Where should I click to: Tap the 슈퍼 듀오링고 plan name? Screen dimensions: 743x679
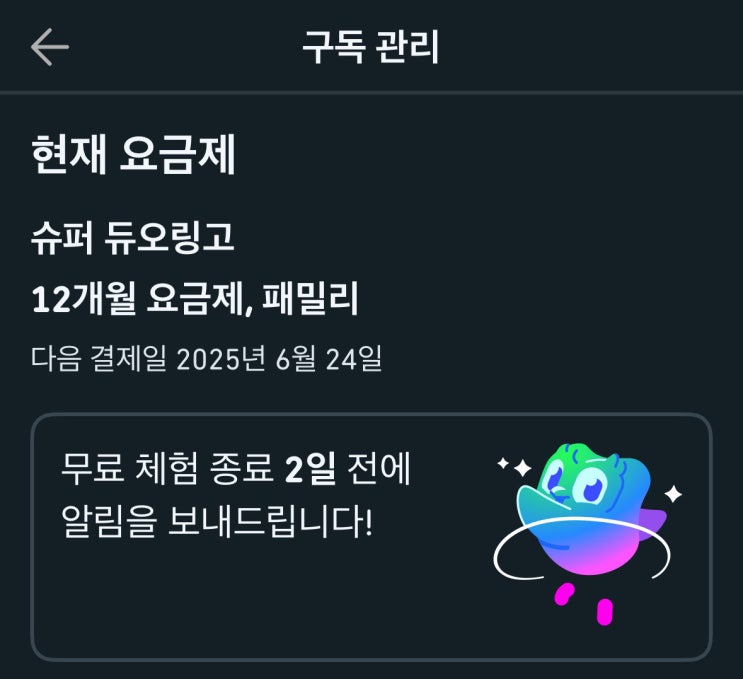coord(133,237)
